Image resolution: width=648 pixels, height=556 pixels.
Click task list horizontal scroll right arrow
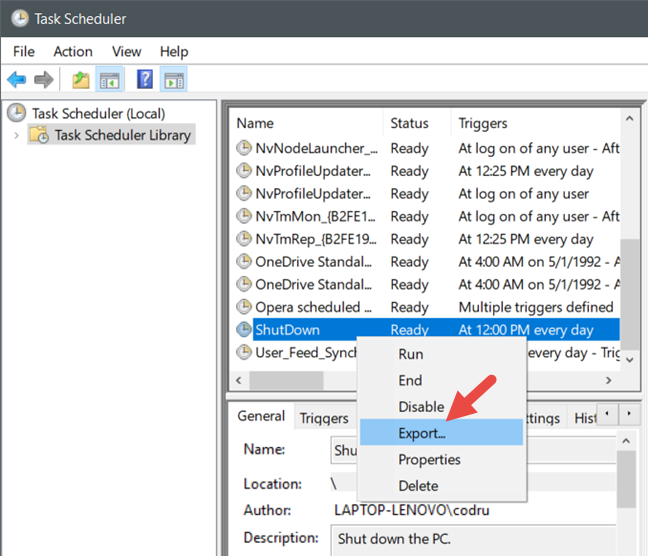(x=608, y=380)
